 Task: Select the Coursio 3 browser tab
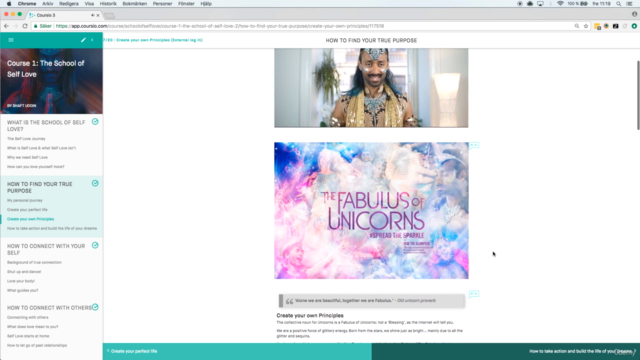[63, 15]
